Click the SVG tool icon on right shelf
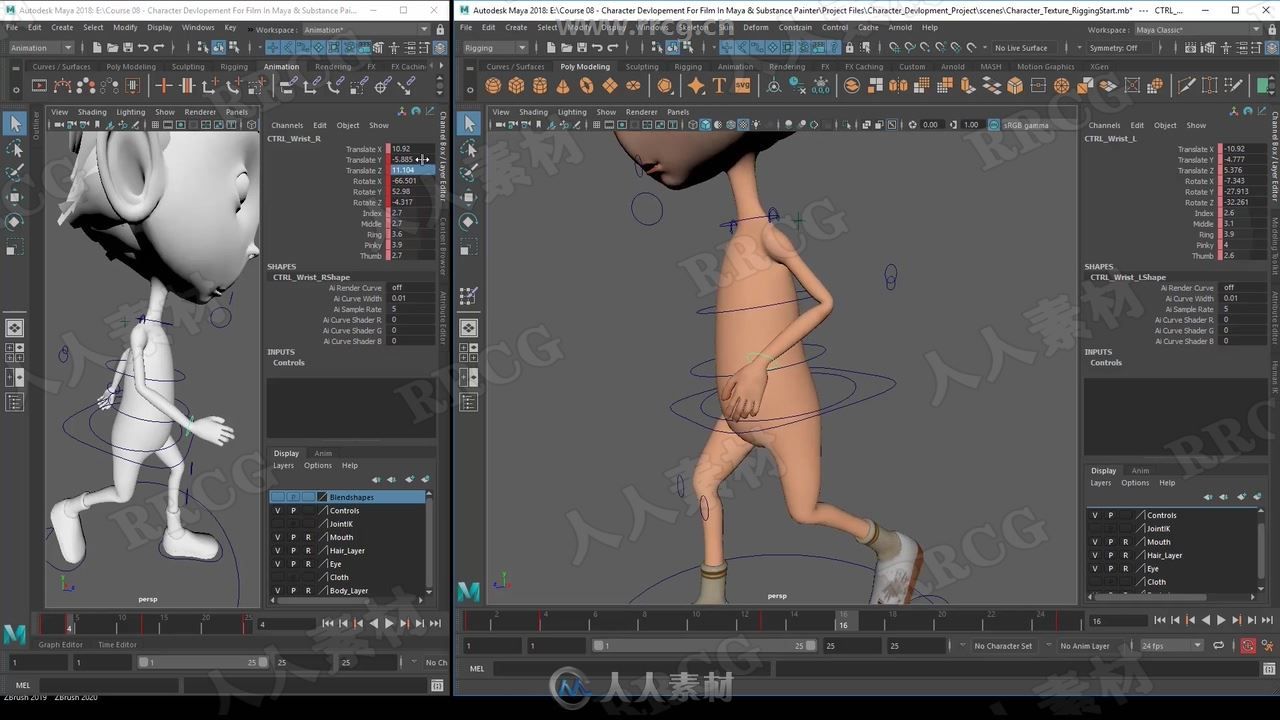 [742, 86]
